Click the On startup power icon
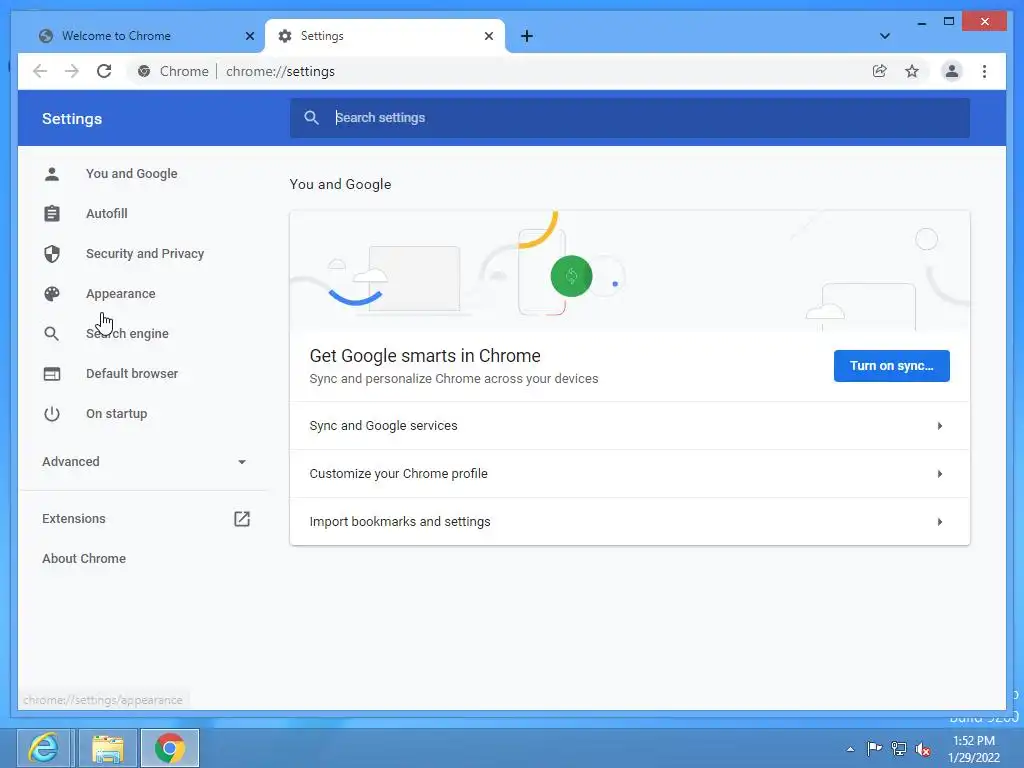Screen dimensions: 1024x768 coord(52,413)
